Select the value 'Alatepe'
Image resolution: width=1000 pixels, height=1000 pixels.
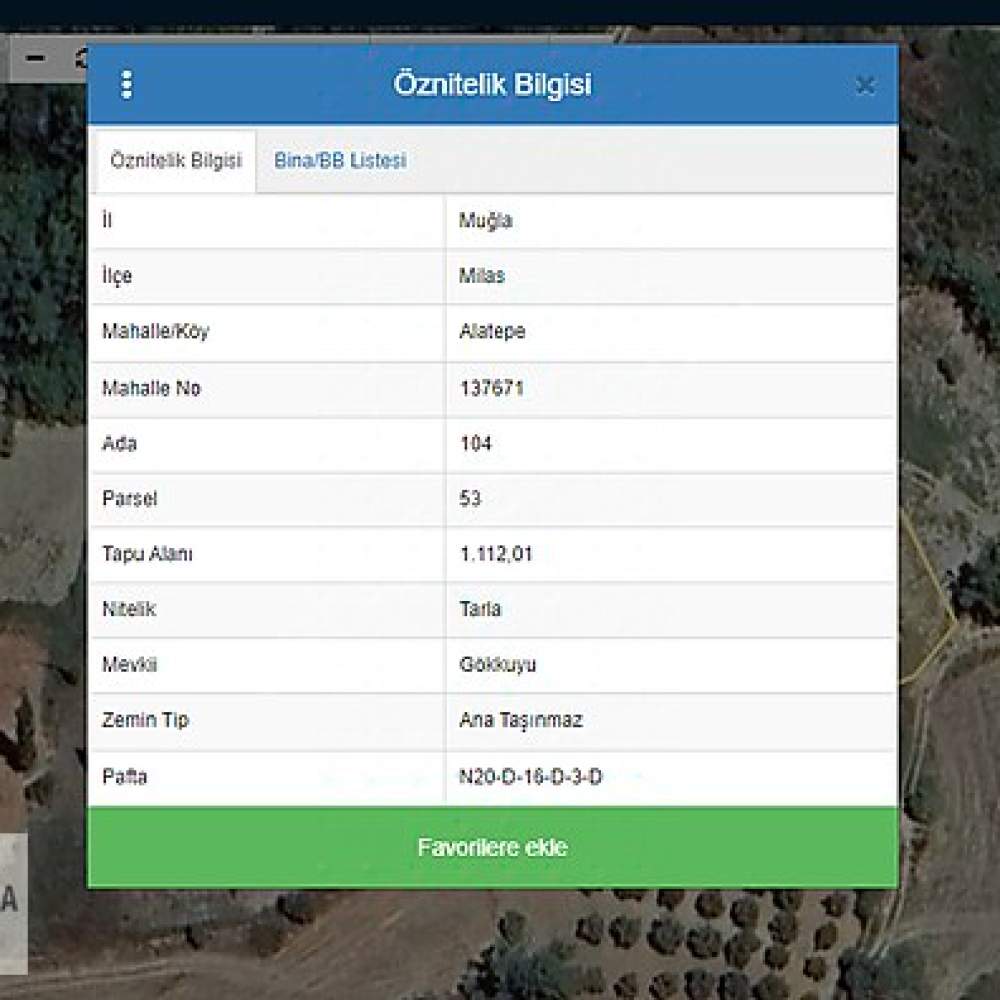492,332
